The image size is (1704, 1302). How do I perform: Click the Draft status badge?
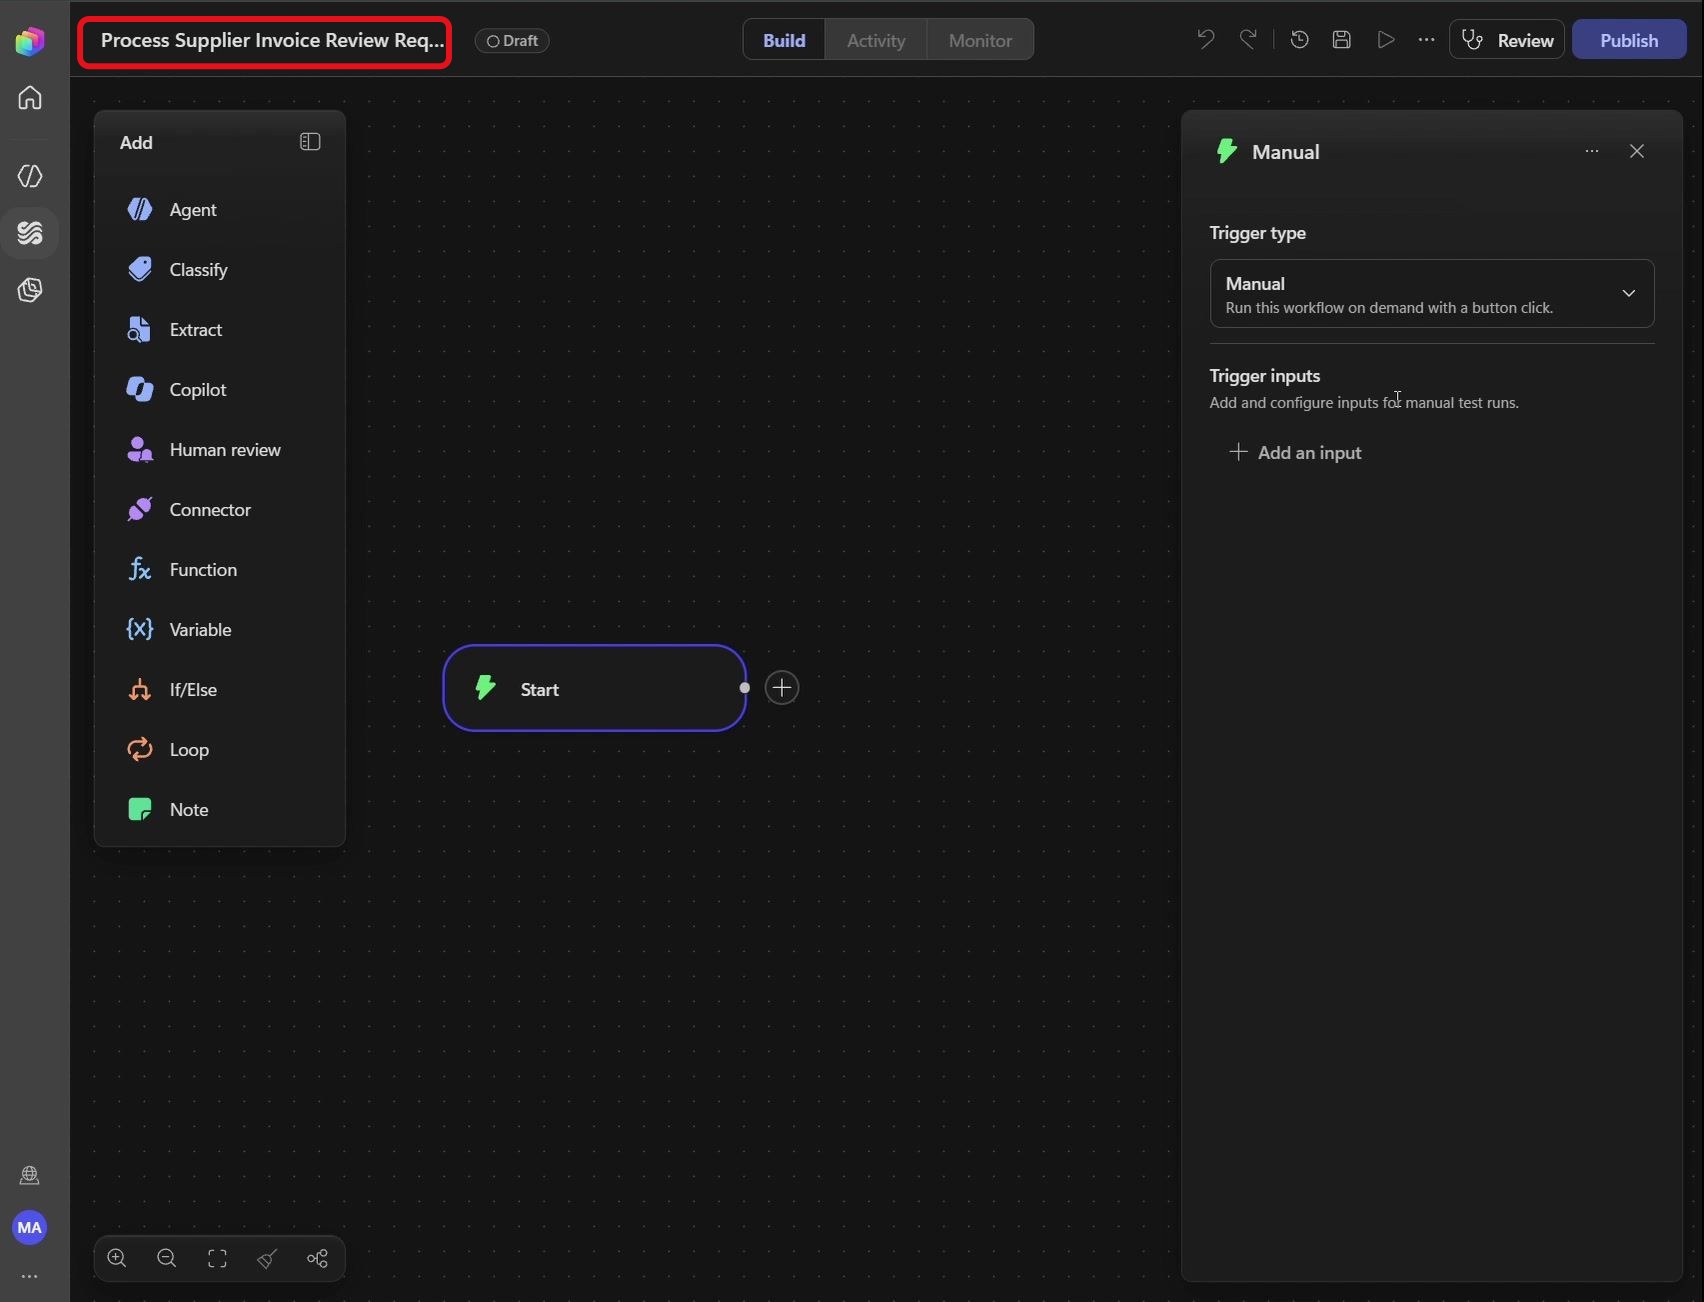click(512, 41)
